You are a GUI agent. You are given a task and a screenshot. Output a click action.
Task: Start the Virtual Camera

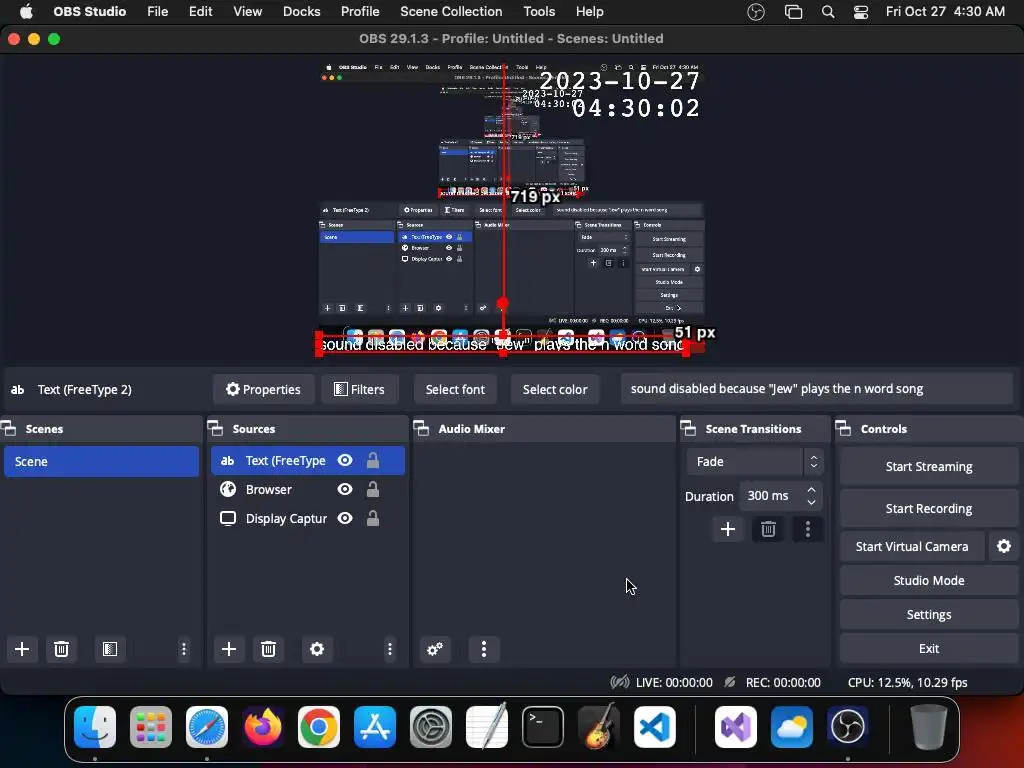(912, 547)
